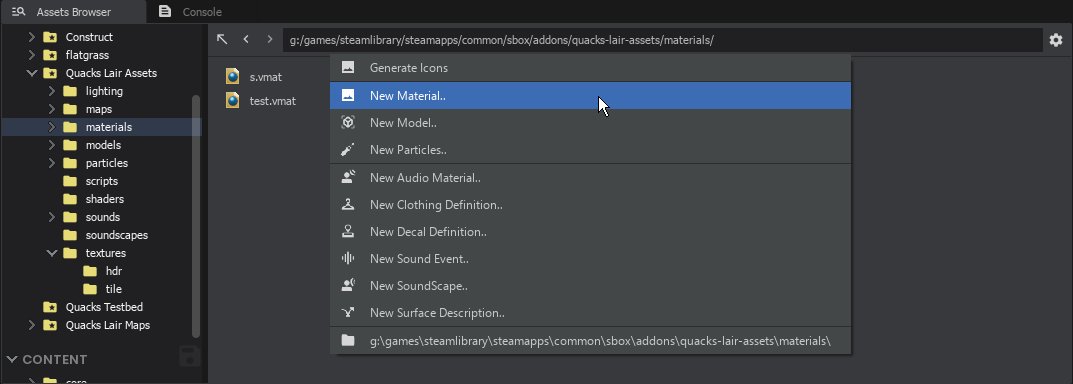
Task: Select New Particles.. menu entry
Action: pos(590,150)
